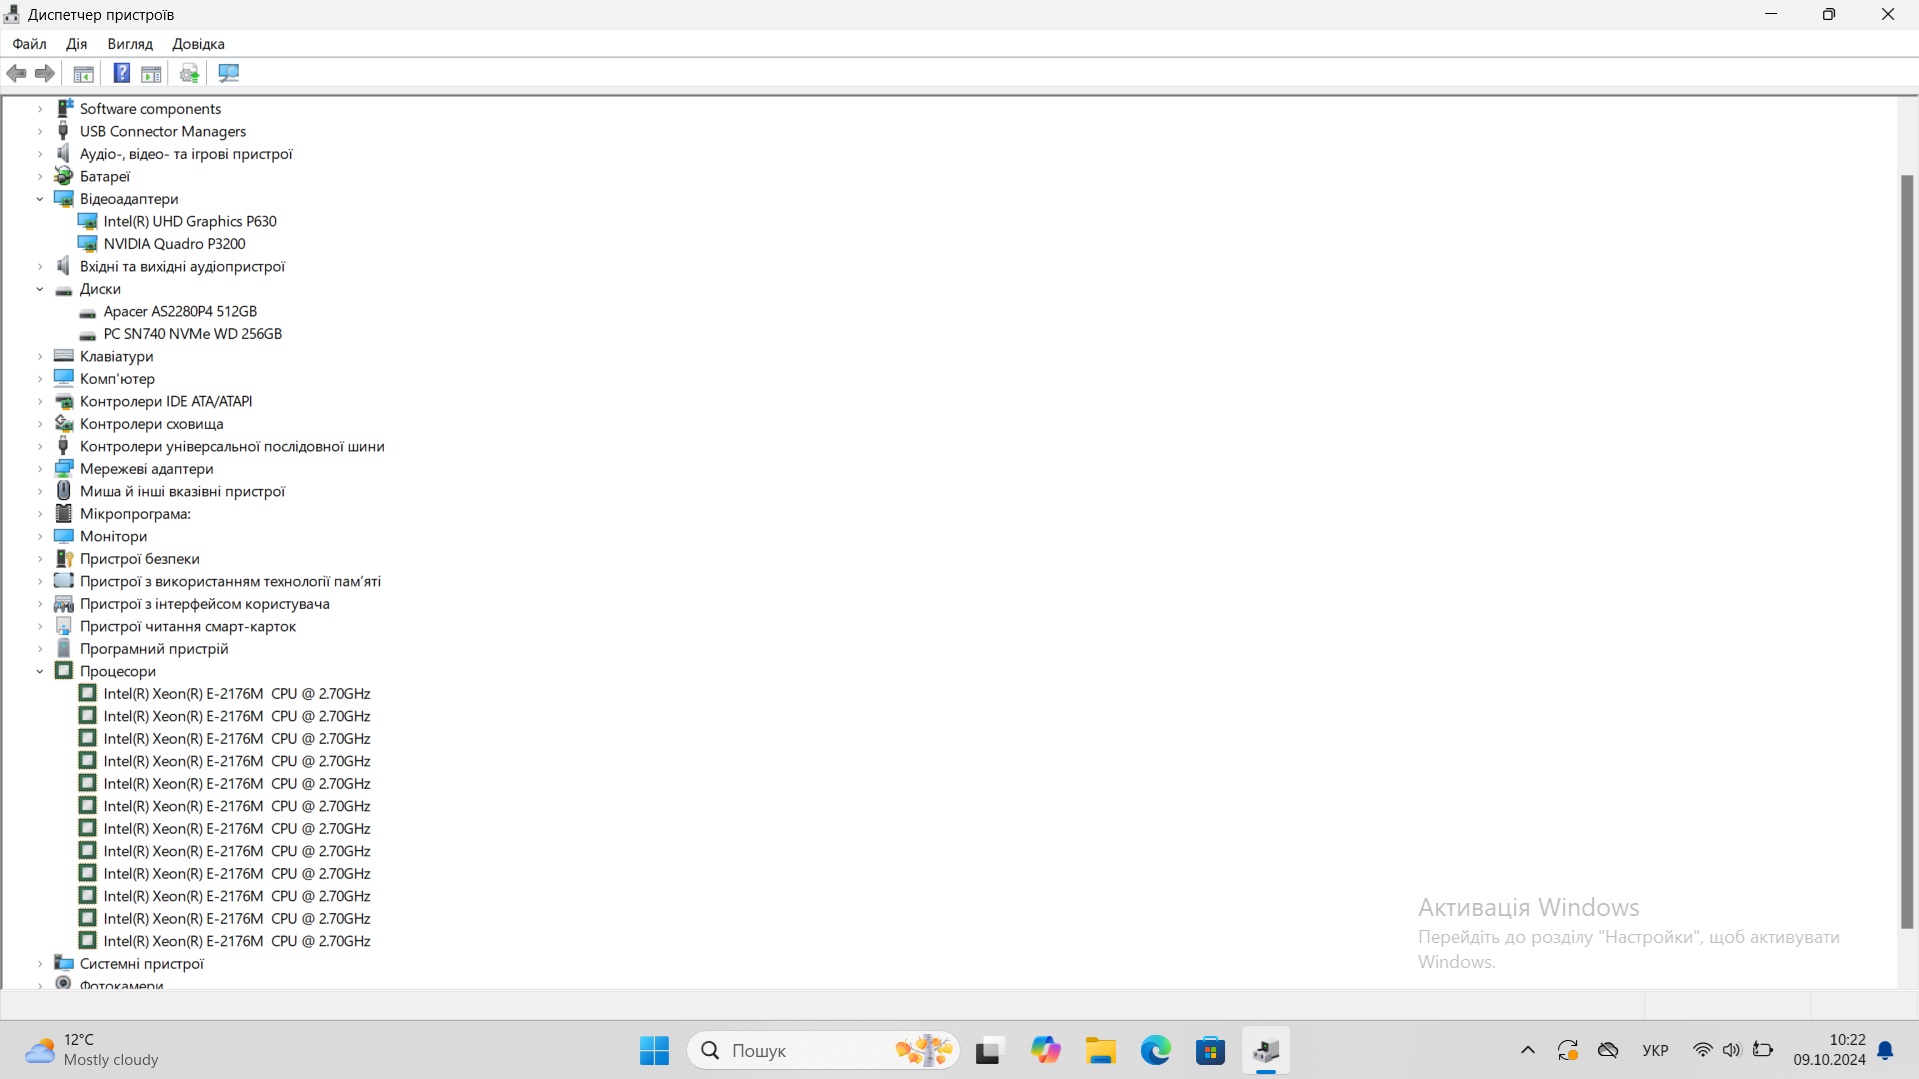Click the notification bell icon

pos(1885,1050)
